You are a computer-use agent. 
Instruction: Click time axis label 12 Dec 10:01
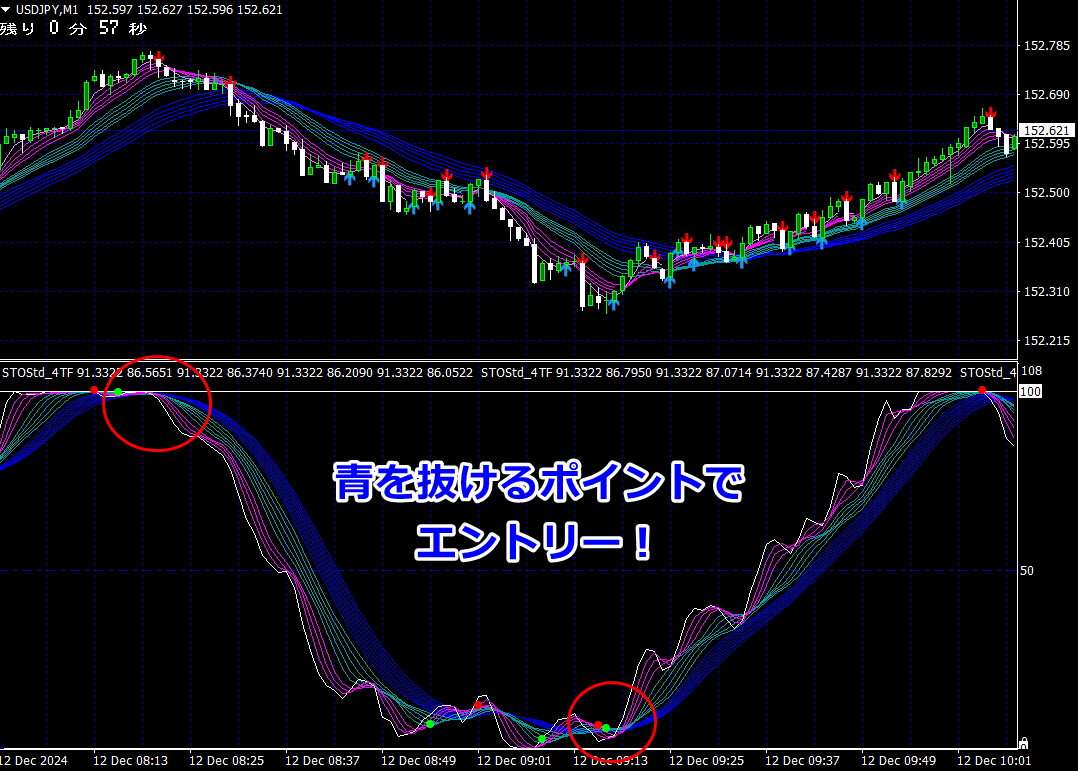coord(994,761)
